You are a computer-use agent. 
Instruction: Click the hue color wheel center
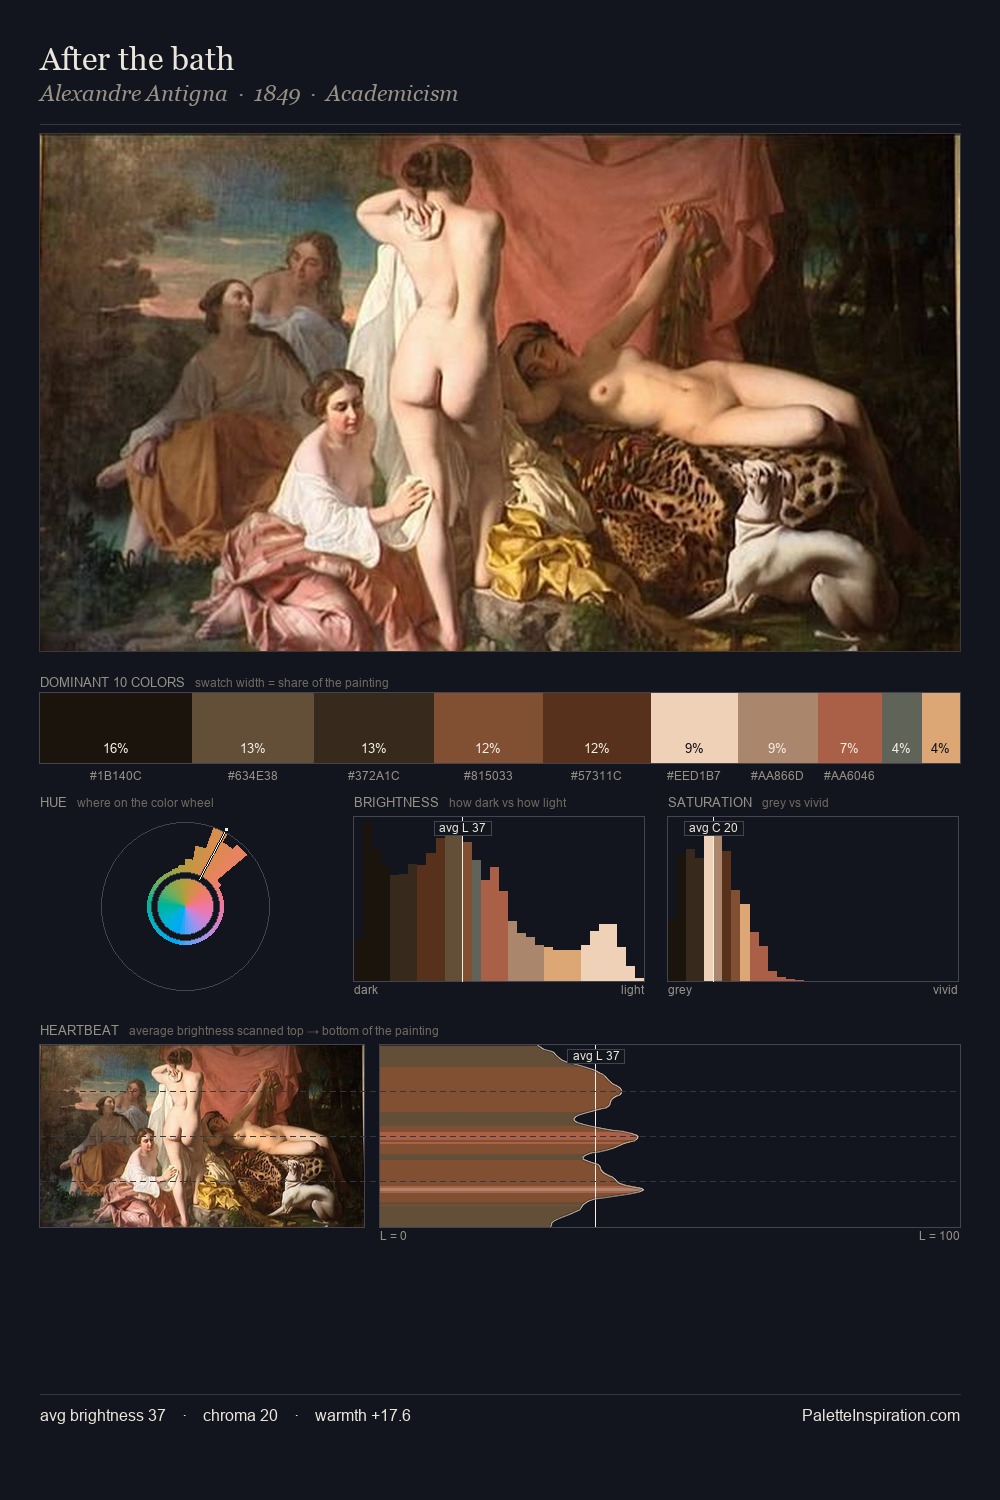tap(185, 907)
